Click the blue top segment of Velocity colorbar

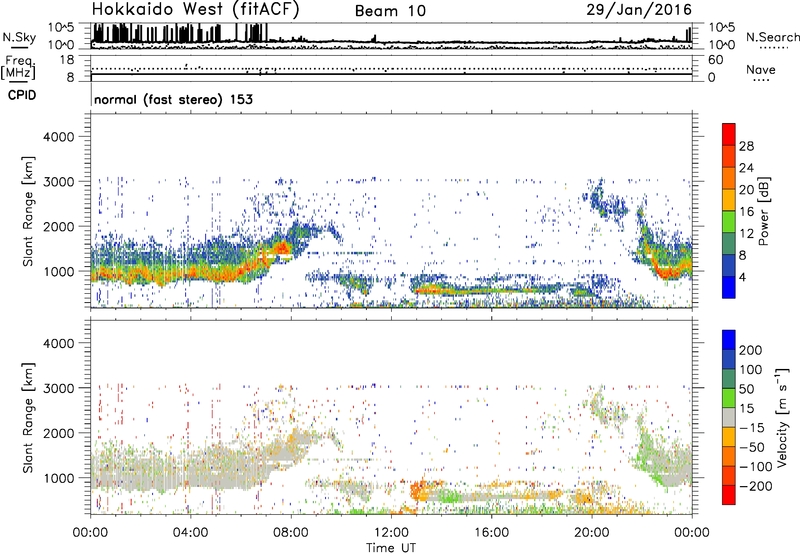[x=729, y=340]
